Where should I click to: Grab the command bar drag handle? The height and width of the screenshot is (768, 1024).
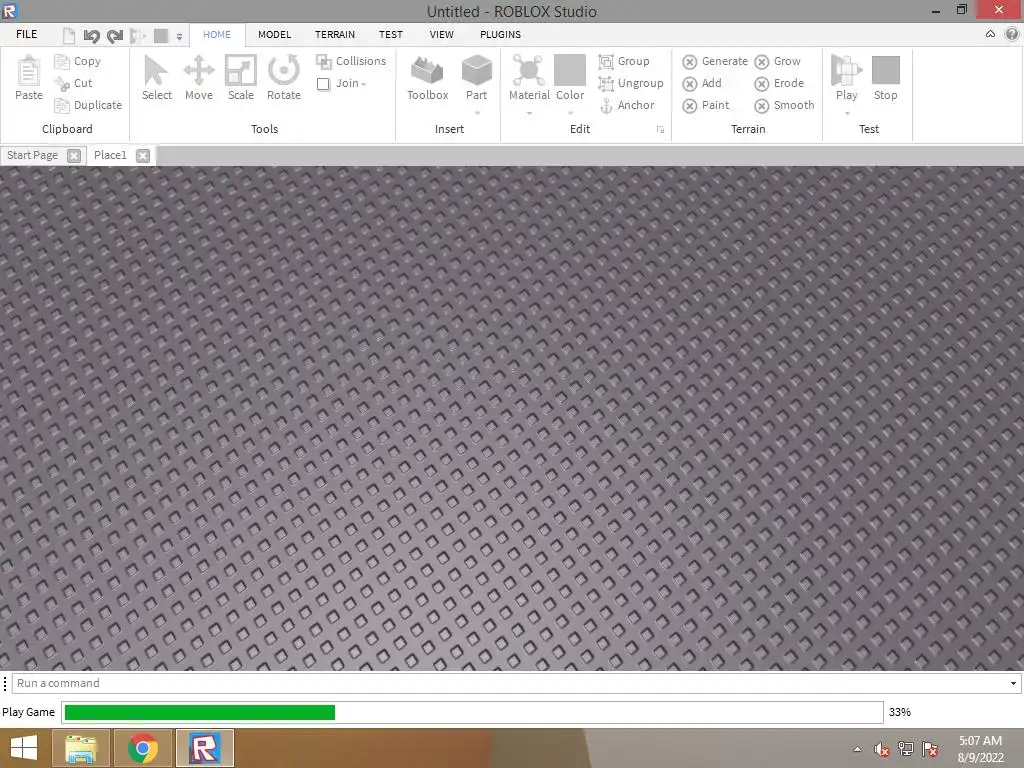click(5, 683)
